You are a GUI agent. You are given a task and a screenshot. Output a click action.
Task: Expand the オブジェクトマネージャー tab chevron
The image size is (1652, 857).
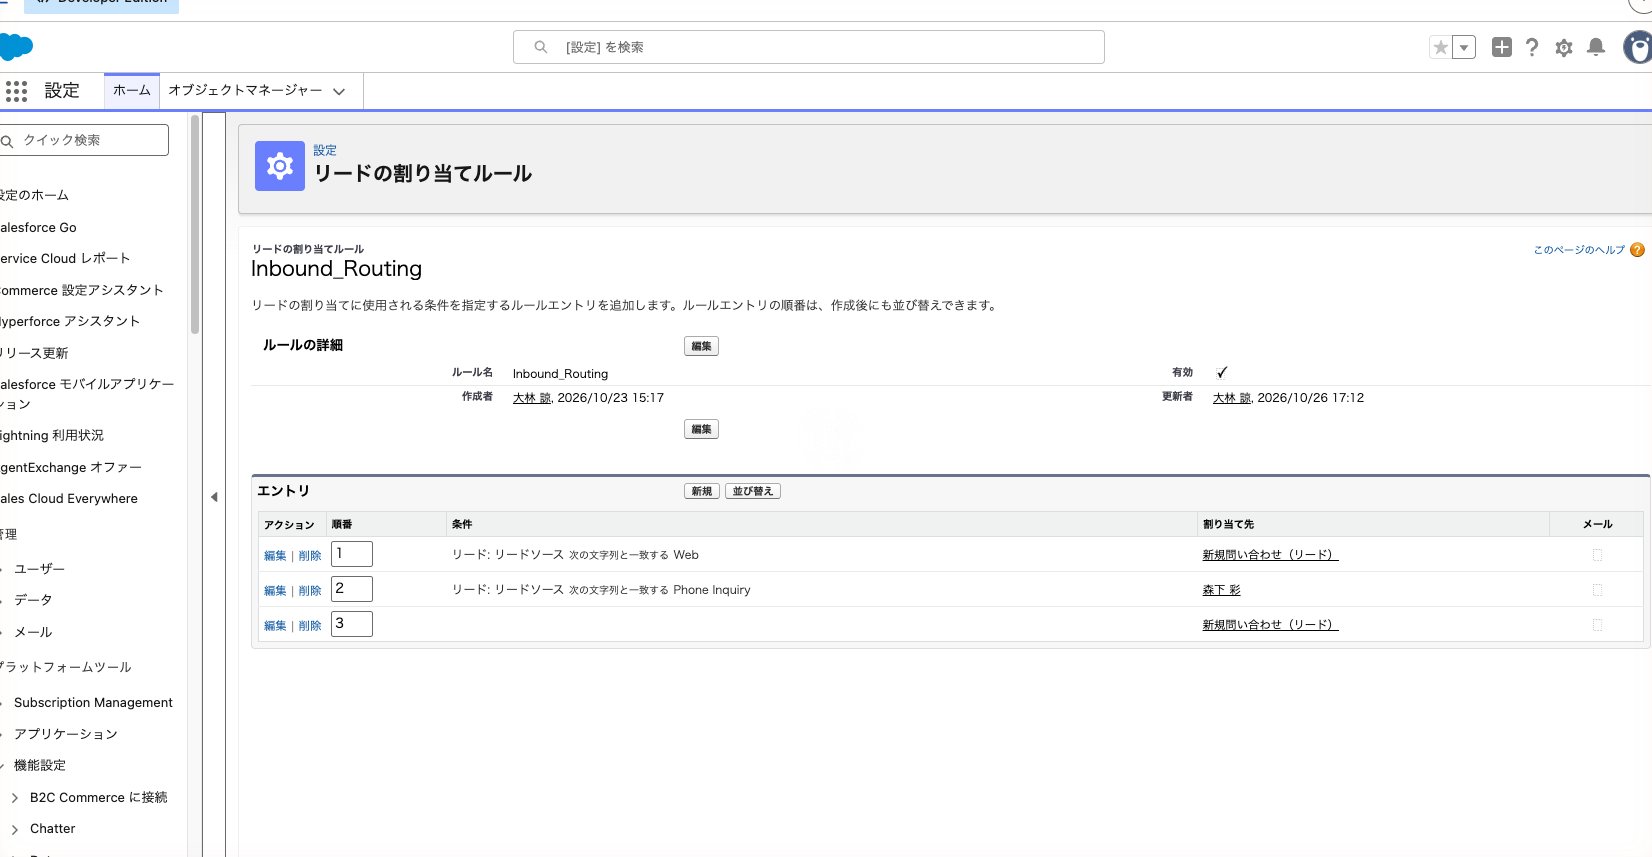coord(339,91)
